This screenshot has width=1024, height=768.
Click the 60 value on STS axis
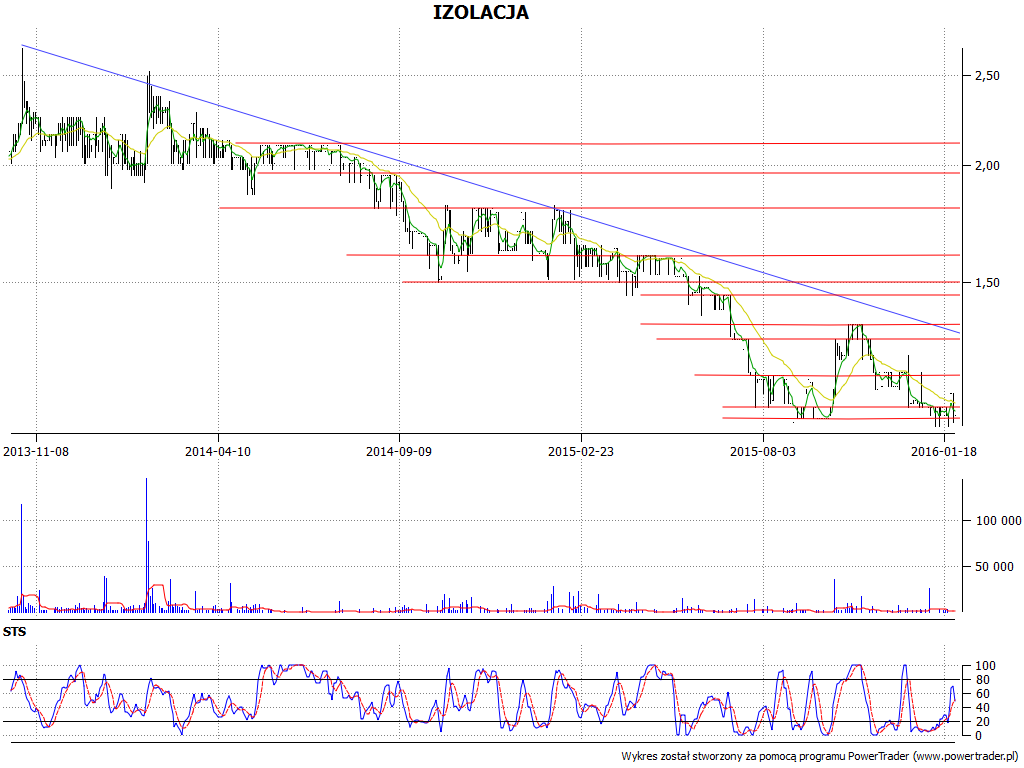pyautogui.click(x=982, y=694)
